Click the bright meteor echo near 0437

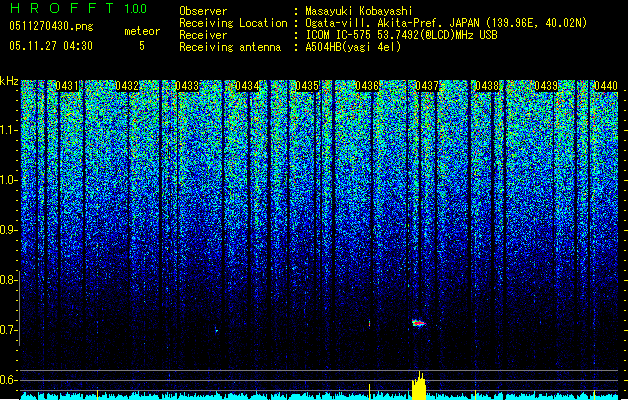point(418,323)
